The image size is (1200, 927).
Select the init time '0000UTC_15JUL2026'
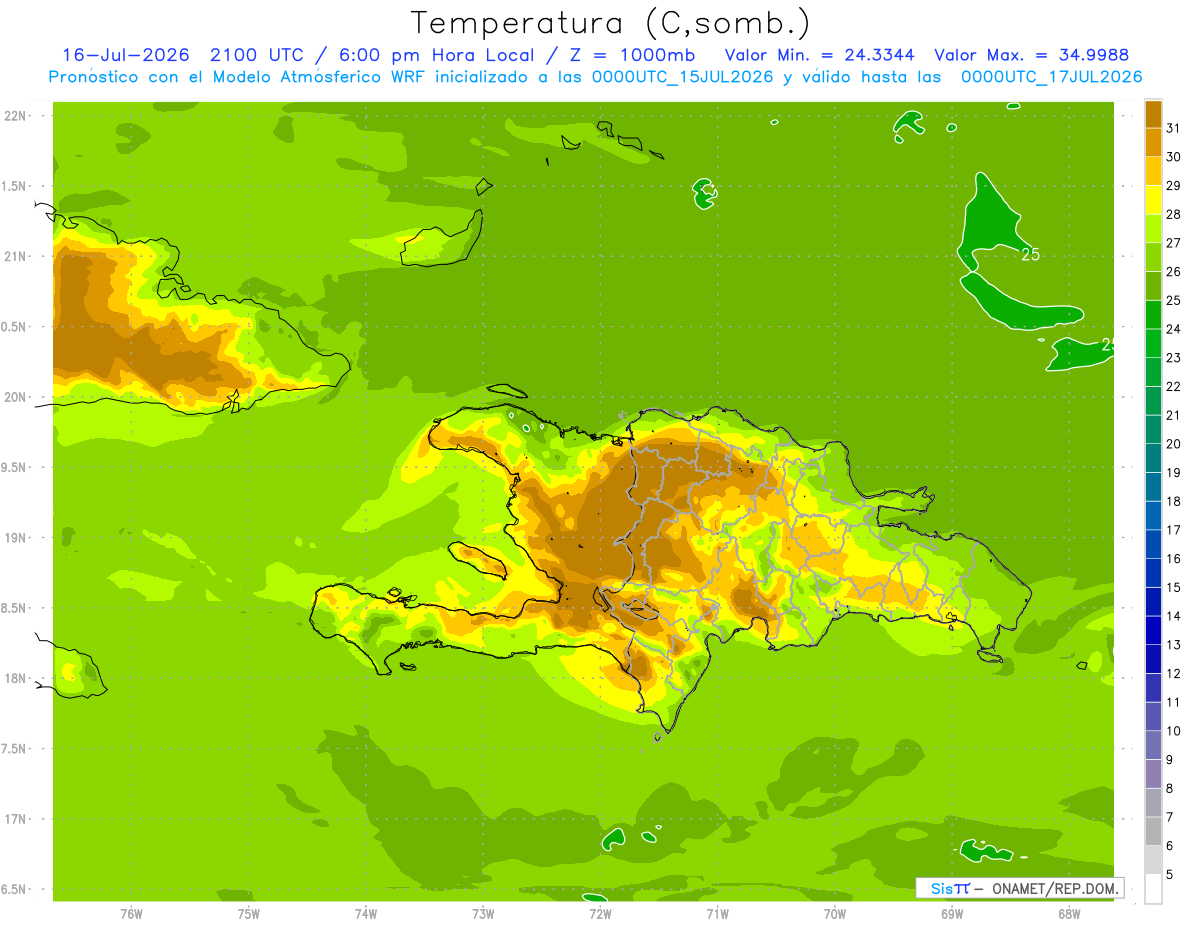pyautogui.click(x=683, y=77)
